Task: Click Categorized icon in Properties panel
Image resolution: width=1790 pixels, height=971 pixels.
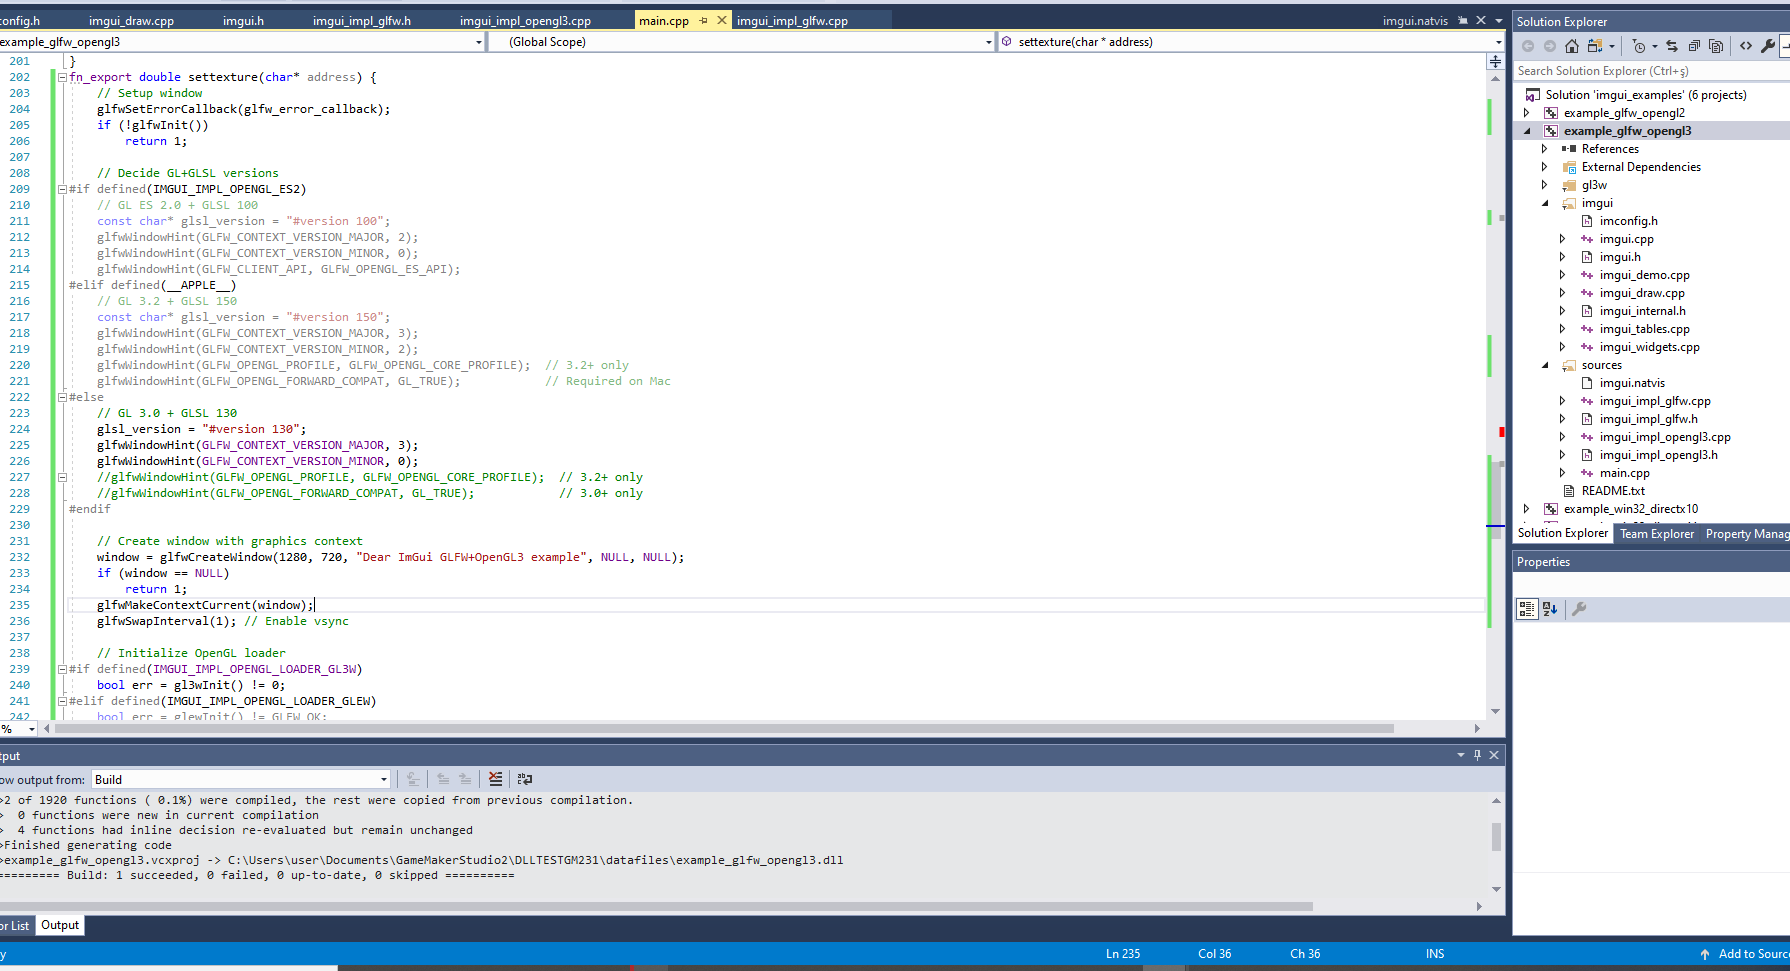Action: click(x=1527, y=609)
